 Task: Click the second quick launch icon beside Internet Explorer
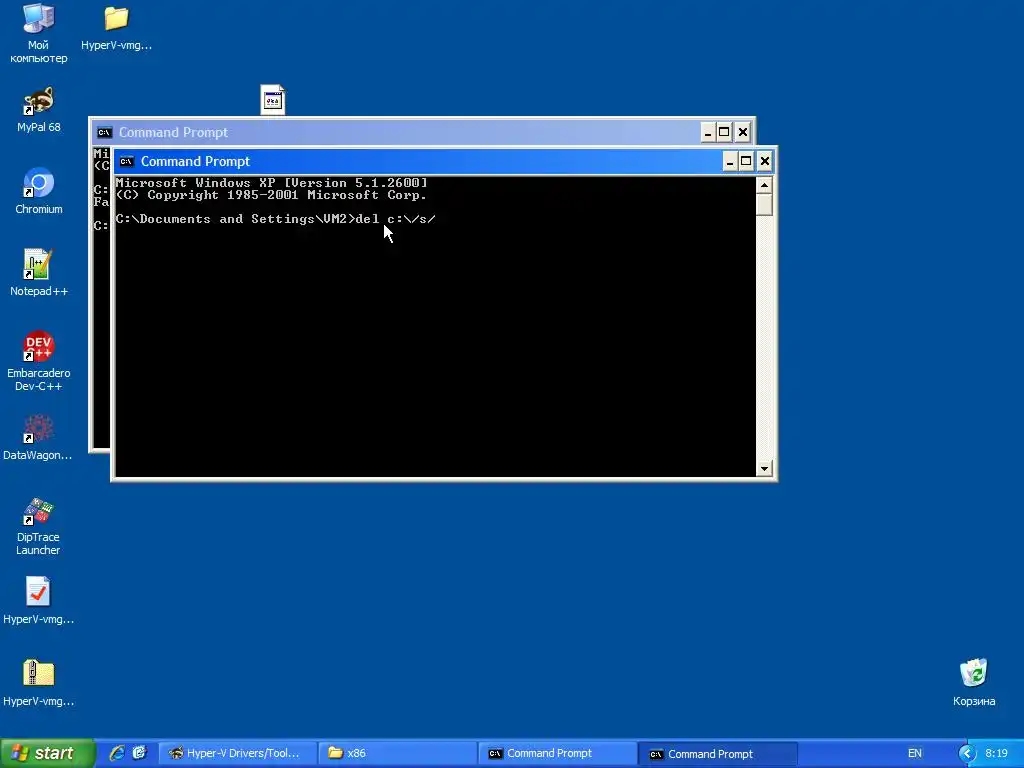[x=140, y=753]
